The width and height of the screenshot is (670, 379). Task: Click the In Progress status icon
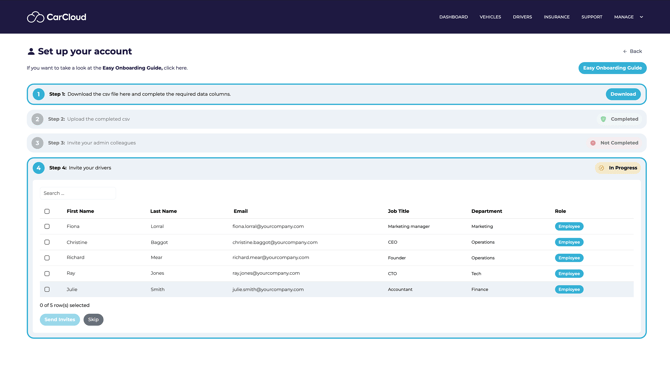coord(601,168)
